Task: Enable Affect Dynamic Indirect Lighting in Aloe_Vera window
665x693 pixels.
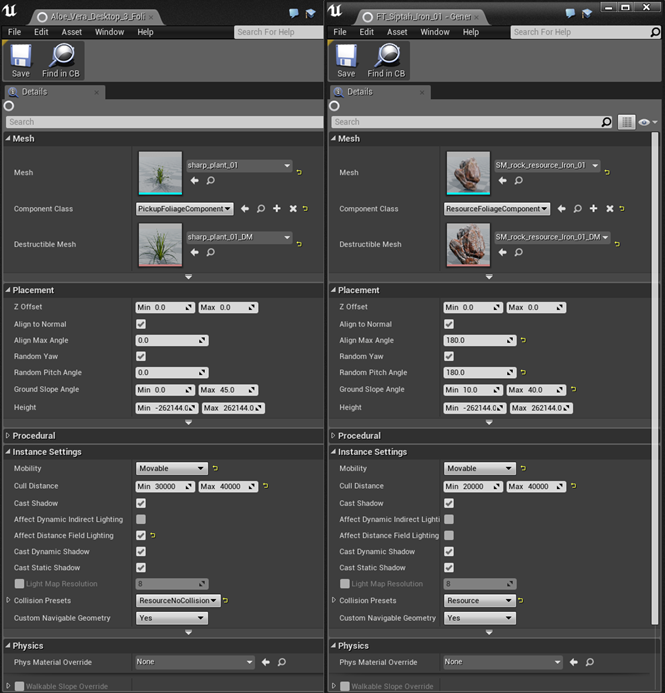Action: [x=141, y=519]
